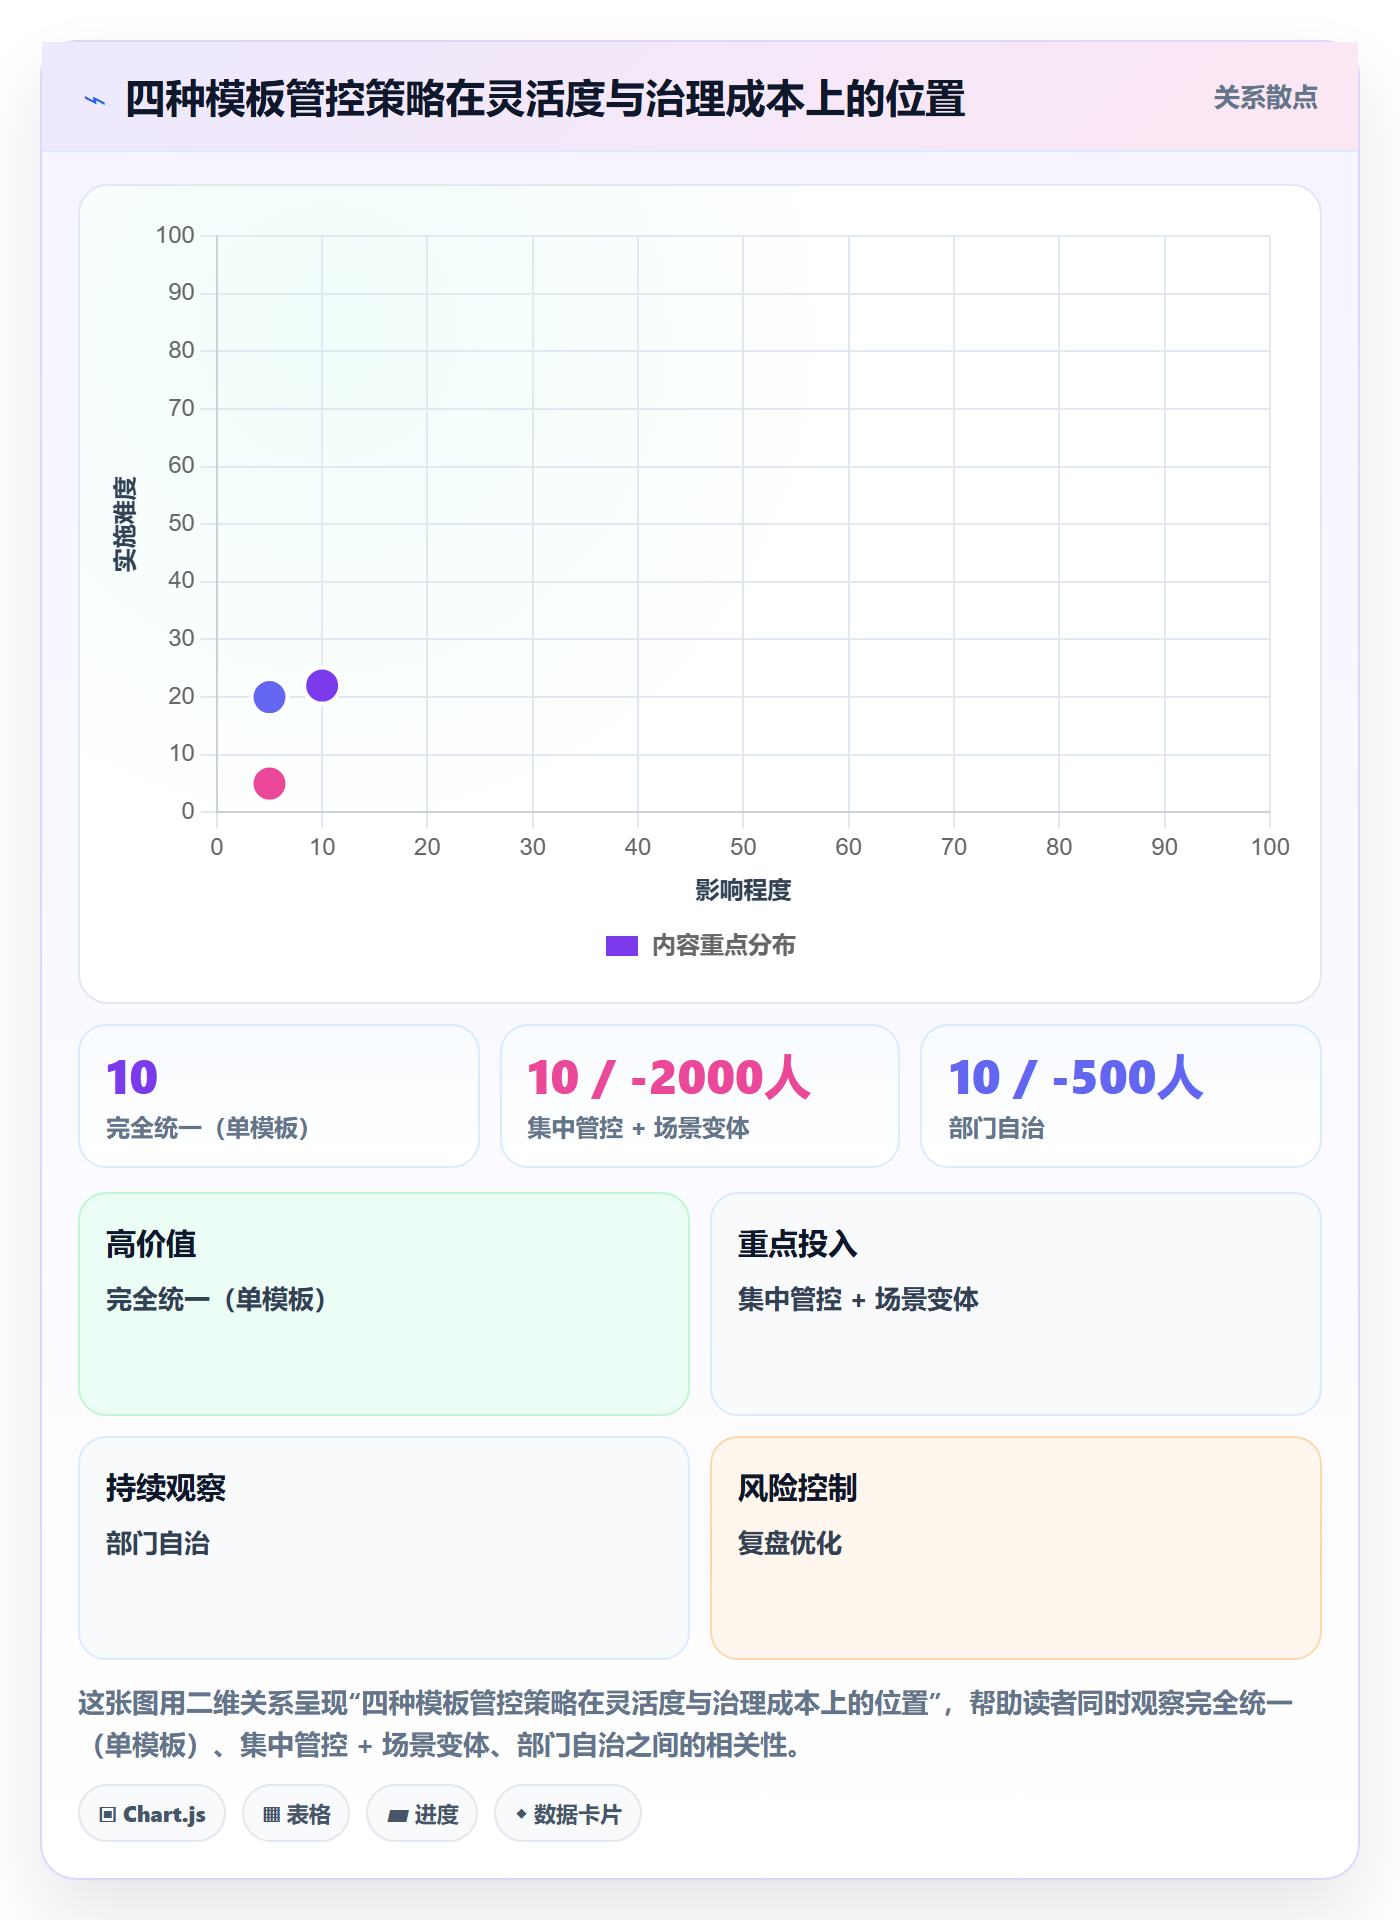Click the 数据卡片 tag chip
1400x1920 pixels.
[568, 1814]
